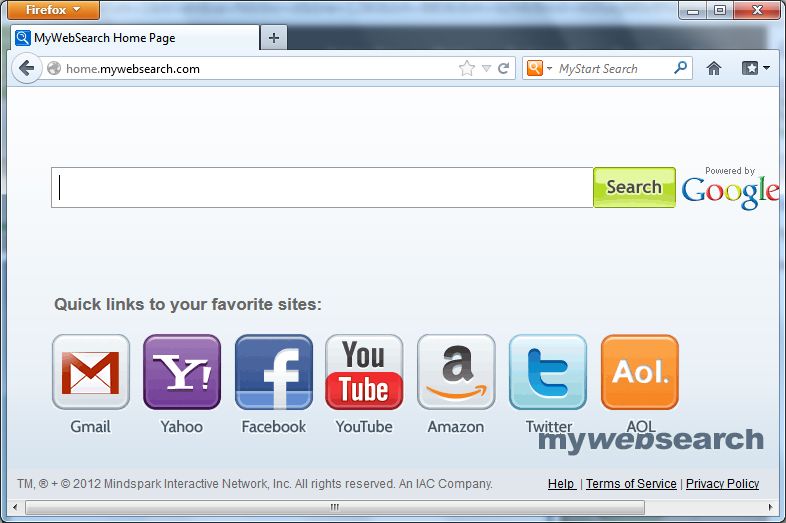Open the YouTube quick link icon
The height and width of the screenshot is (523, 786).
[x=364, y=372]
